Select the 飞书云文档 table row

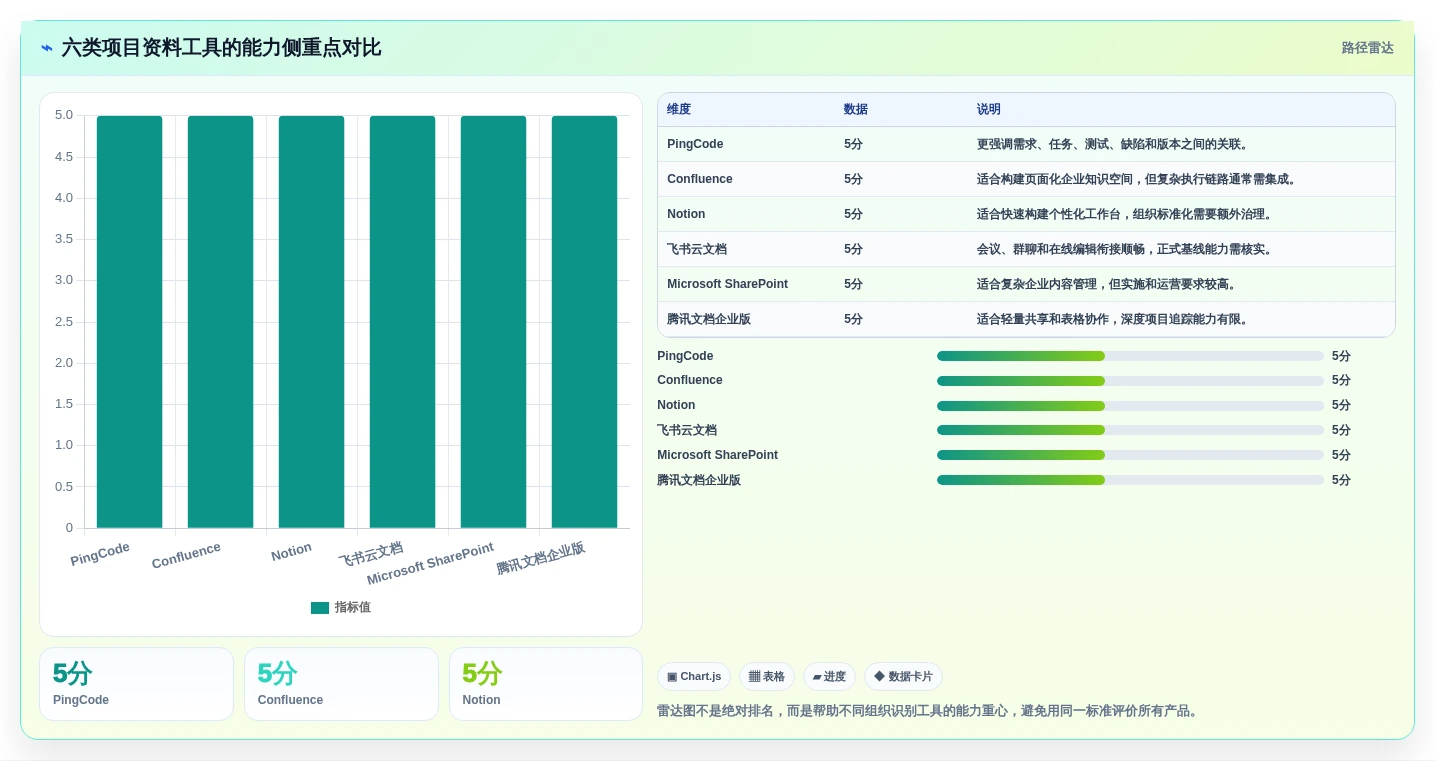click(x=1026, y=249)
